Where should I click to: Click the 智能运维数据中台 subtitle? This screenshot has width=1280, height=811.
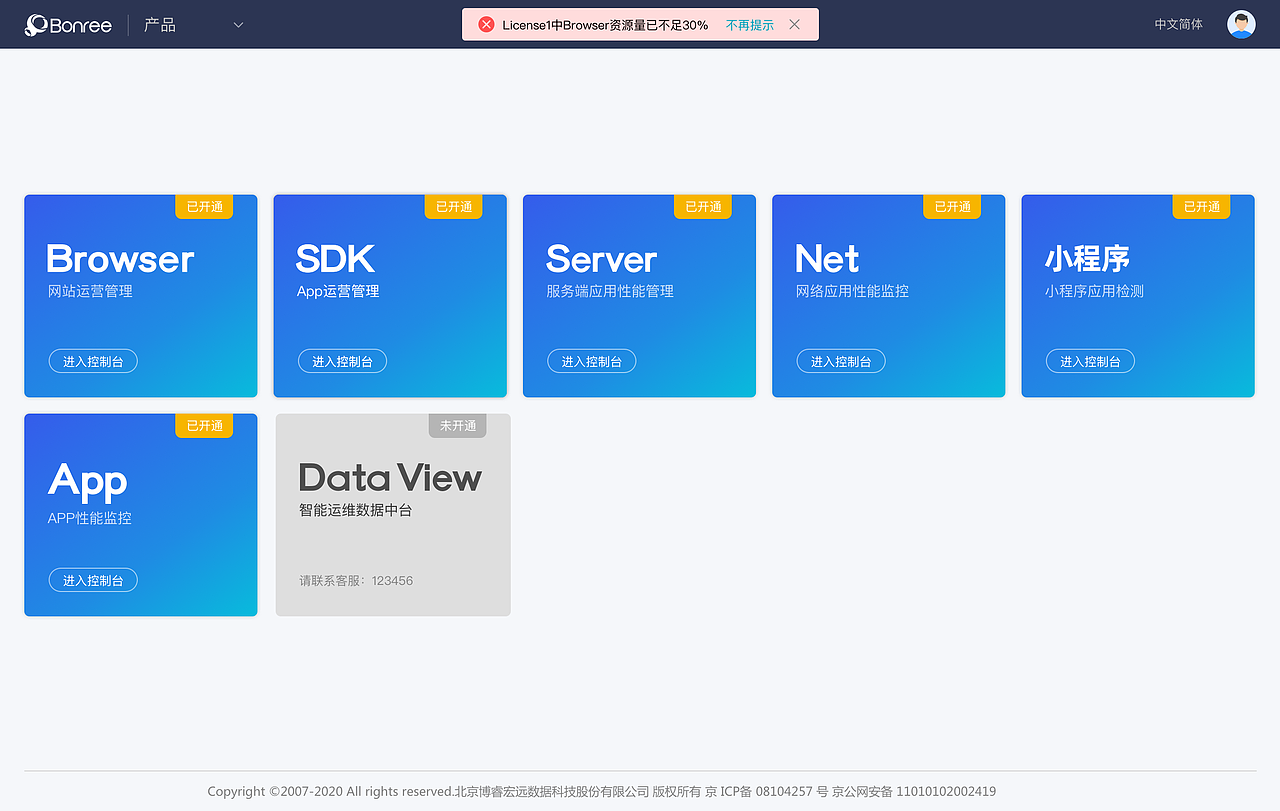tap(355, 510)
